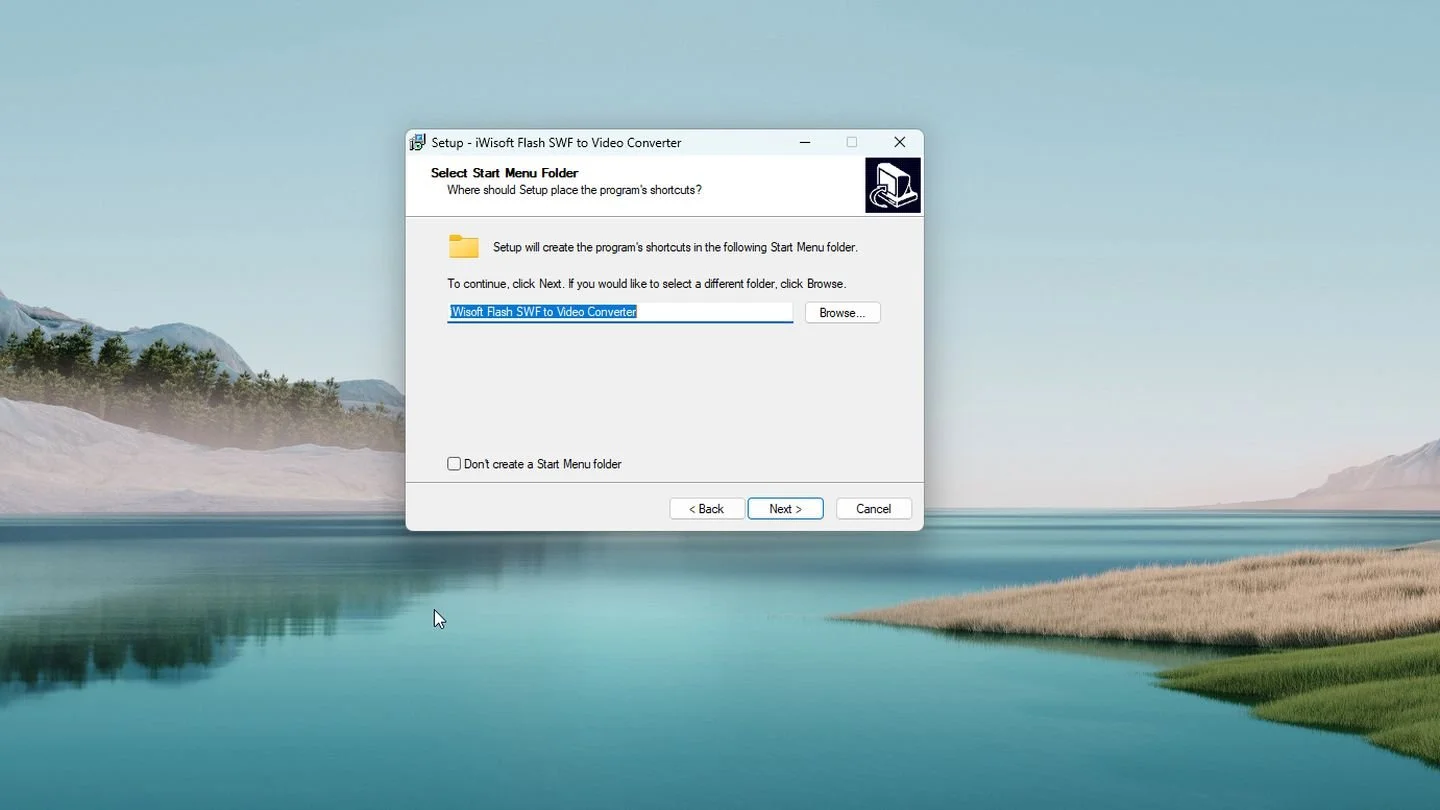Click the "To continue, click Next" instruction text
The width and height of the screenshot is (1440, 810).
tap(646, 284)
